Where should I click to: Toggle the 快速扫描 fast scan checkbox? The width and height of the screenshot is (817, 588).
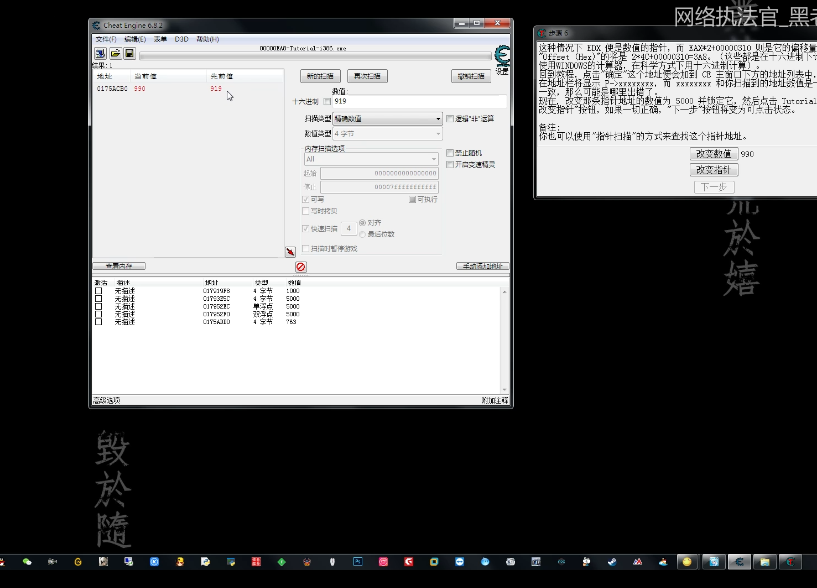[x=306, y=229]
